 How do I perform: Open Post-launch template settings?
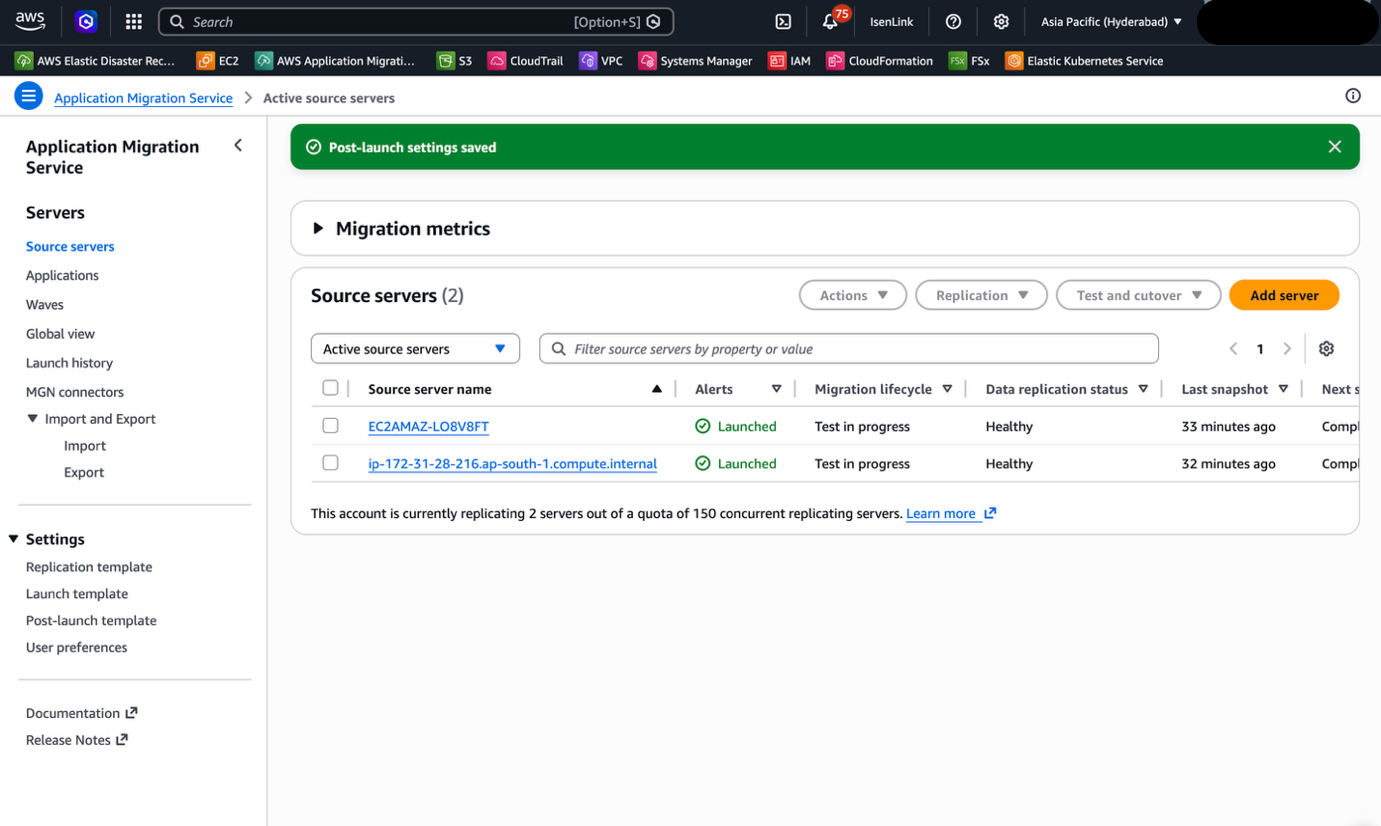[x=91, y=621]
